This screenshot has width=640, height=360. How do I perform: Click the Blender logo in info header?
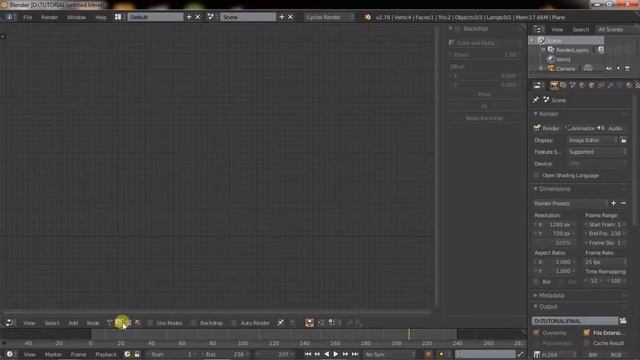pyautogui.click(x=368, y=17)
